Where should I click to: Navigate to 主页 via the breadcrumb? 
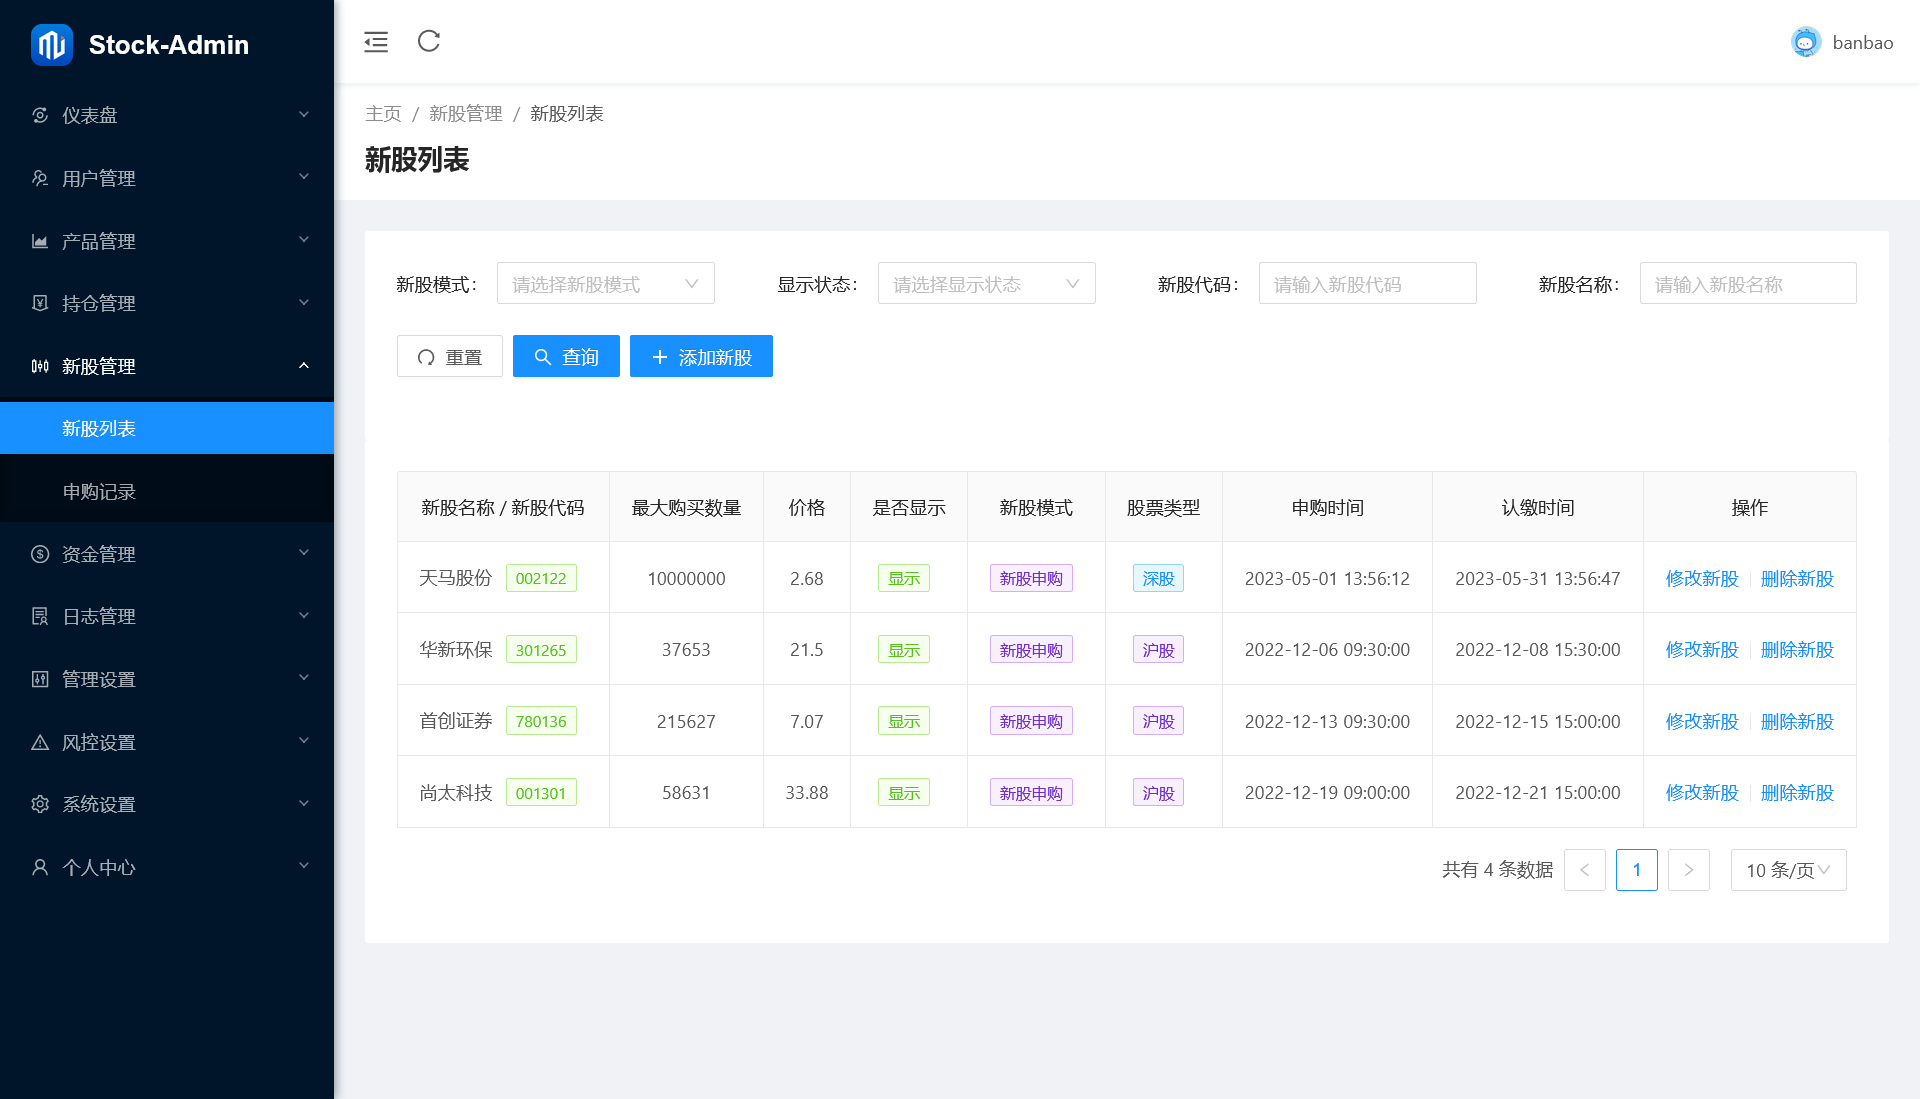pos(383,113)
